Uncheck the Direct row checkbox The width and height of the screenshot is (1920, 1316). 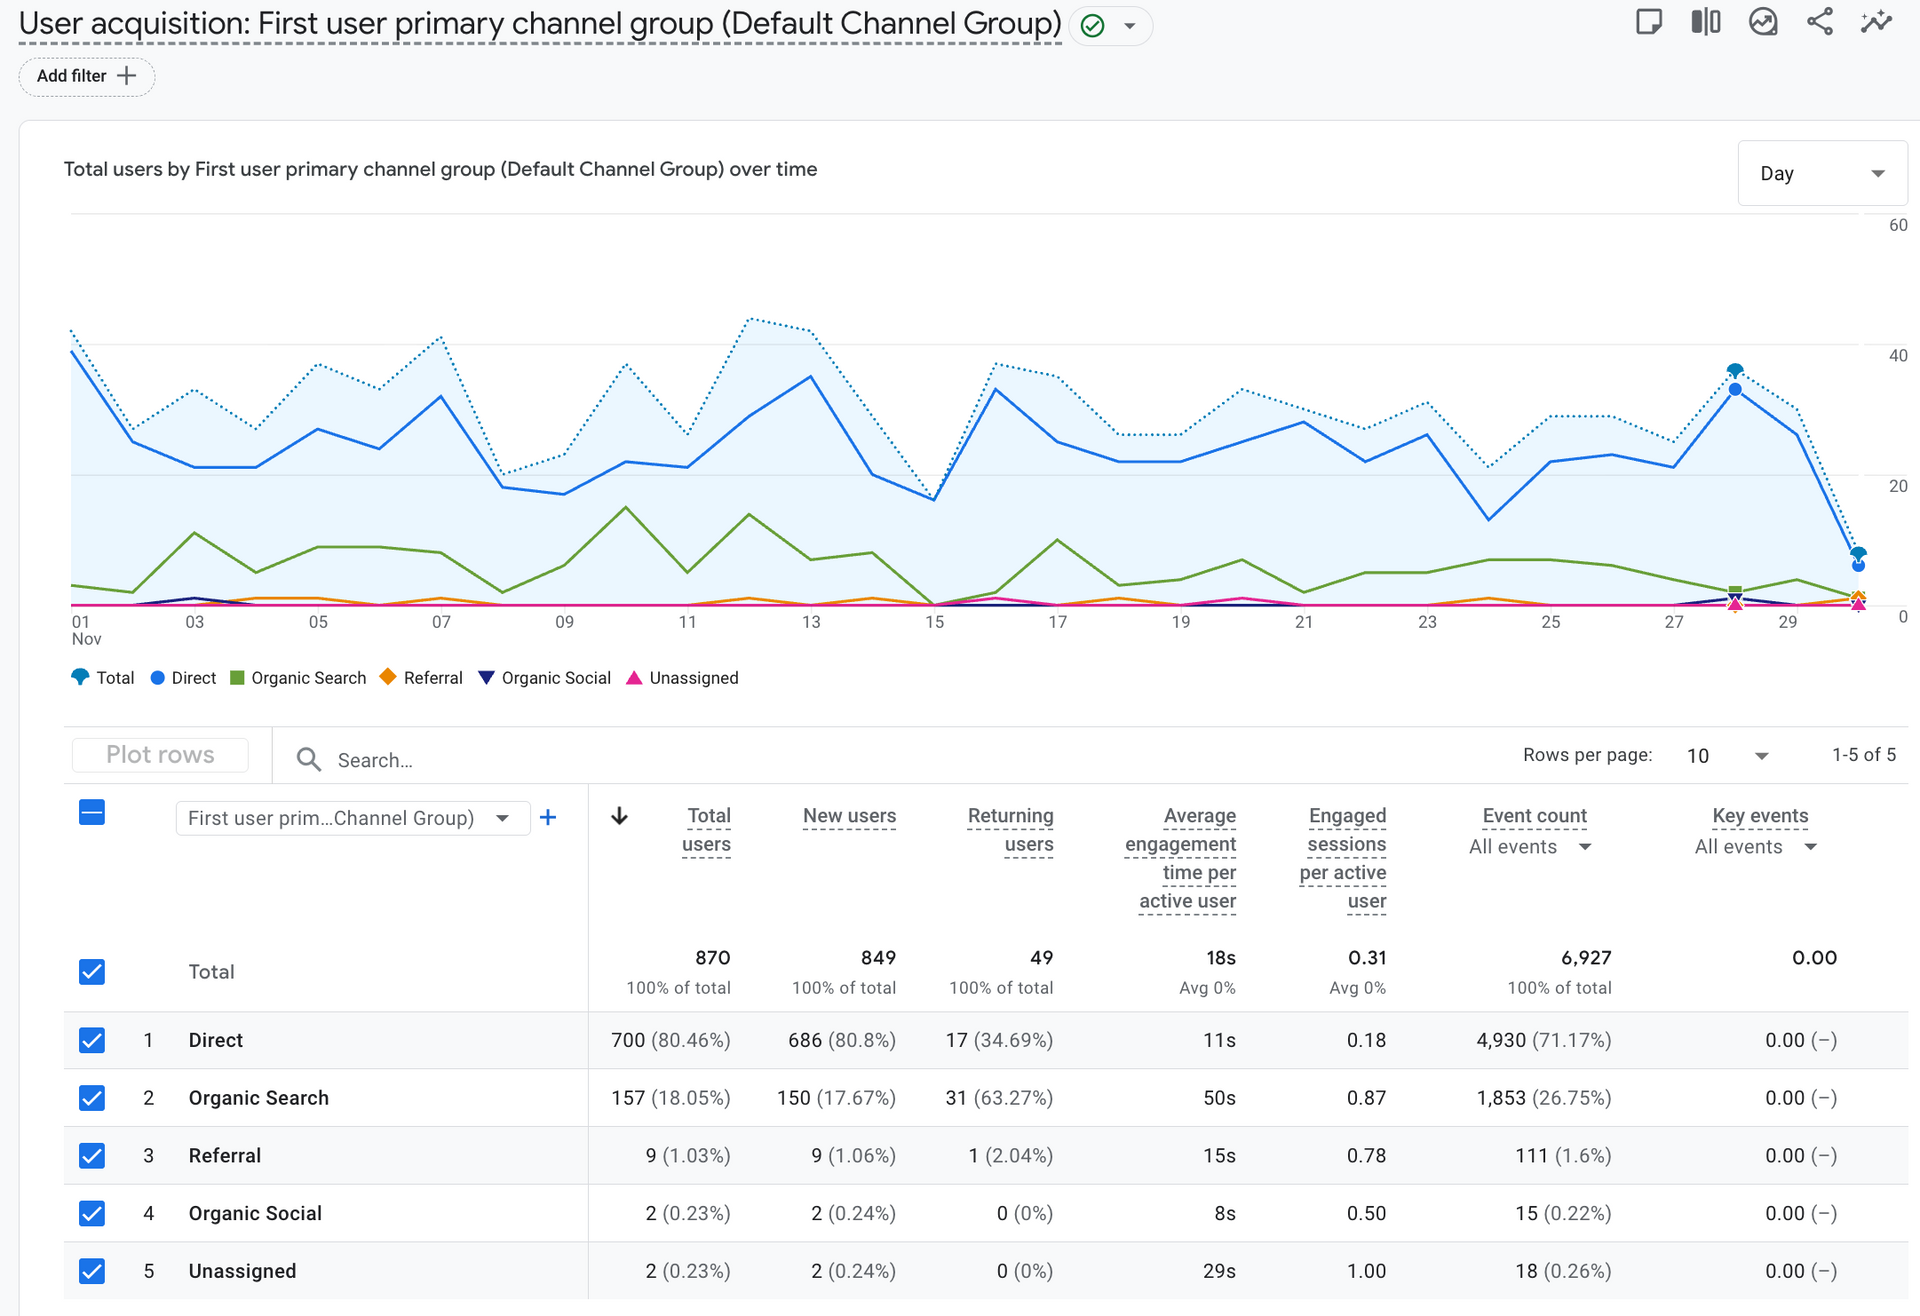pos(92,1040)
